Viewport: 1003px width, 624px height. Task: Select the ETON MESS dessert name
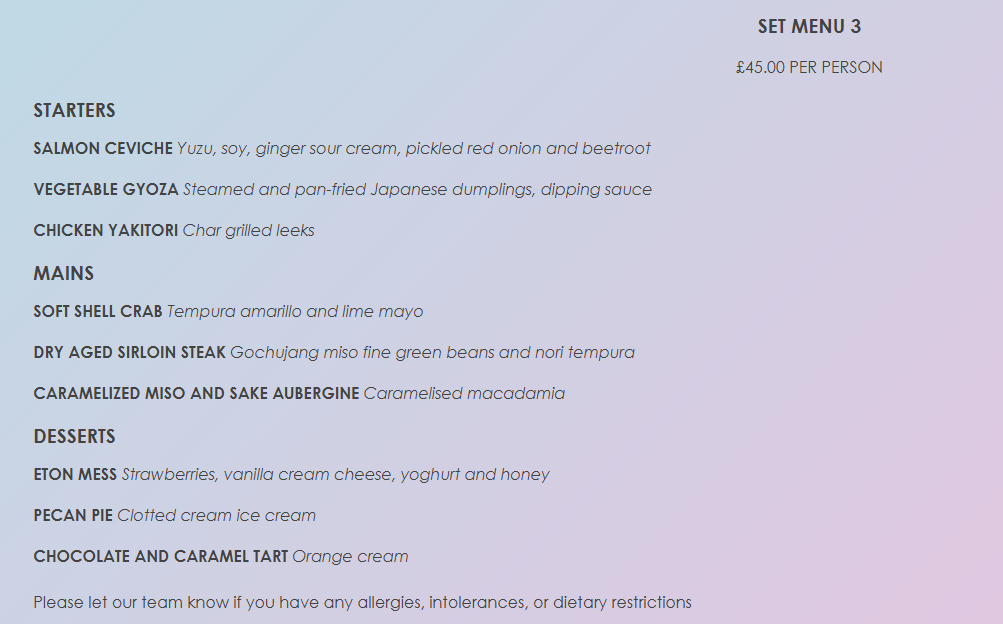[x=75, y=475]
